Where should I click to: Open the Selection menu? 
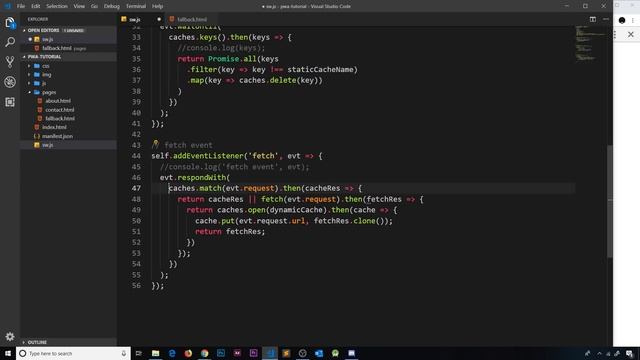click(57, 6)
